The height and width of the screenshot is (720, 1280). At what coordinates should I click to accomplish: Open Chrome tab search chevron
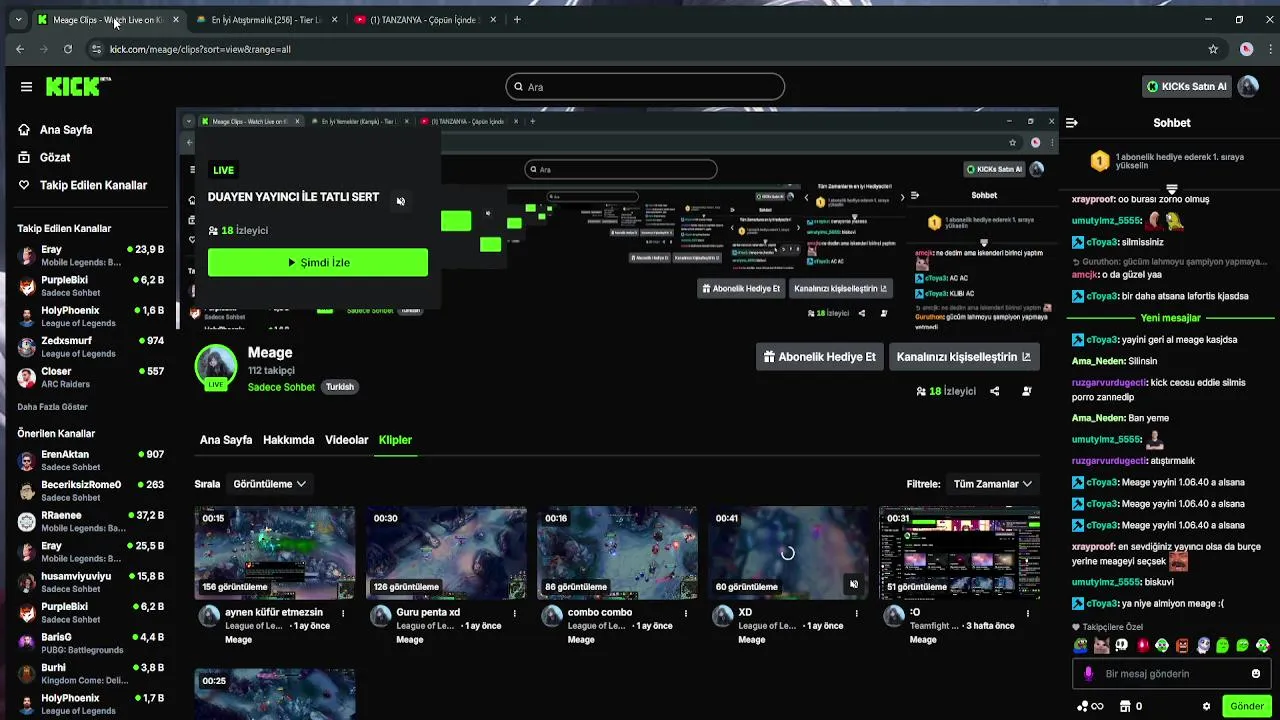18,20
